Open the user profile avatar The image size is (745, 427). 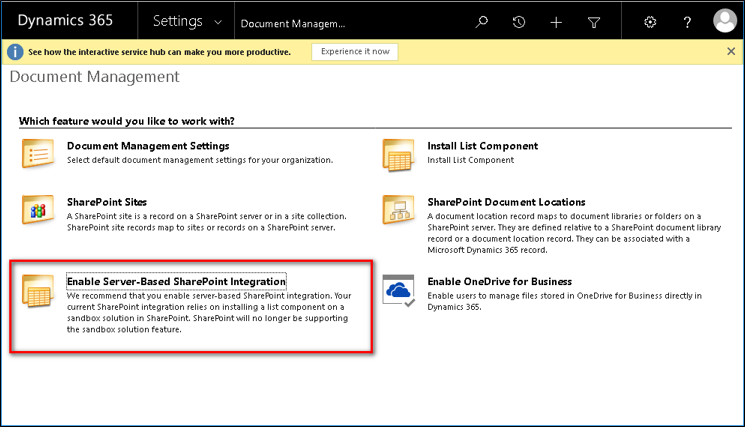pyautogui.click(x=724, y=21)
